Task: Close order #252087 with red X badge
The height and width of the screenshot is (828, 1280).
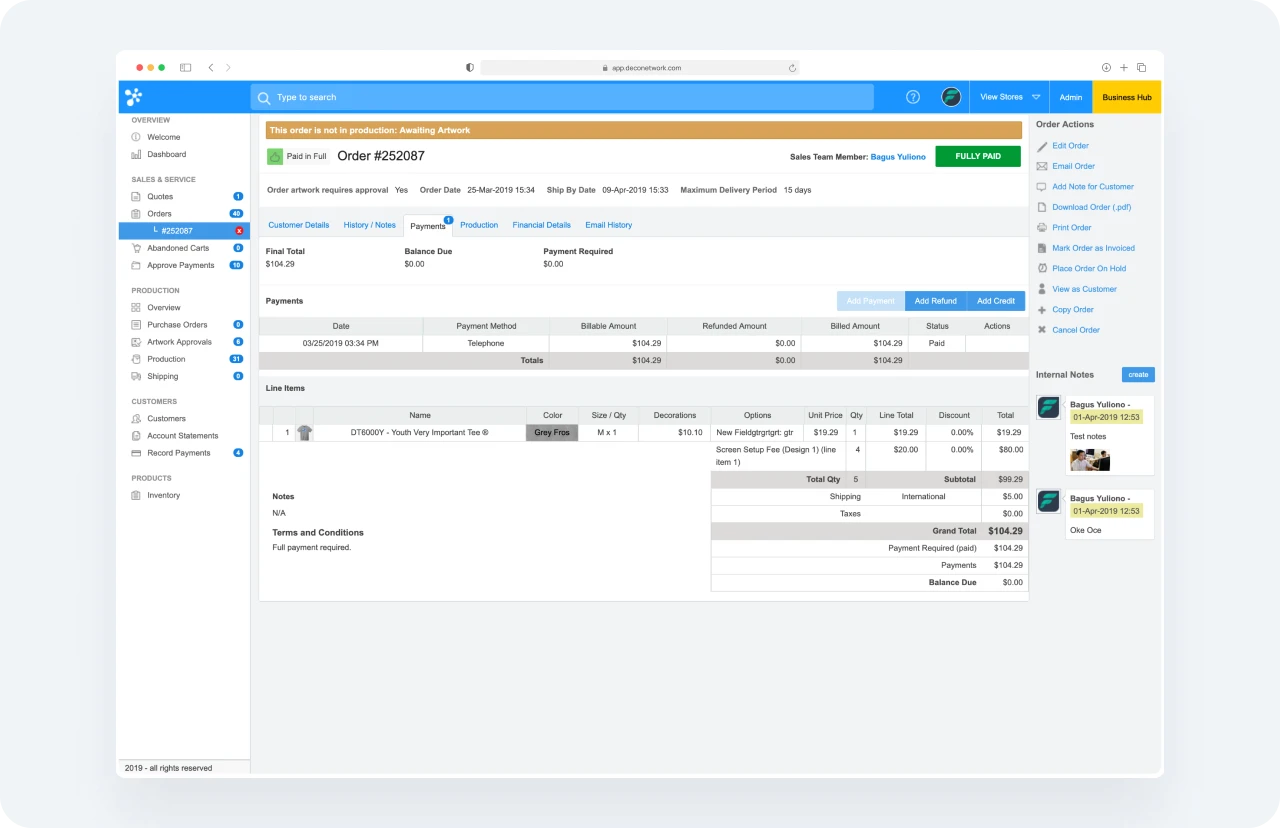Action: 239,231
